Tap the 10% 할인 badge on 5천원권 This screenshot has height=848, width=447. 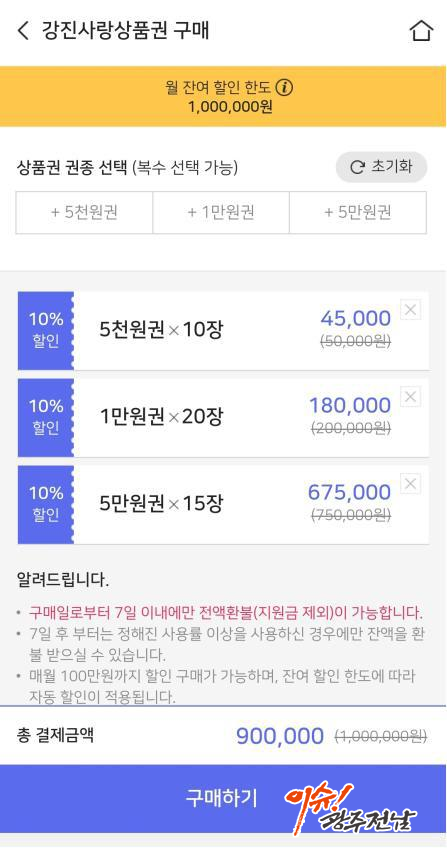(46, 330)
